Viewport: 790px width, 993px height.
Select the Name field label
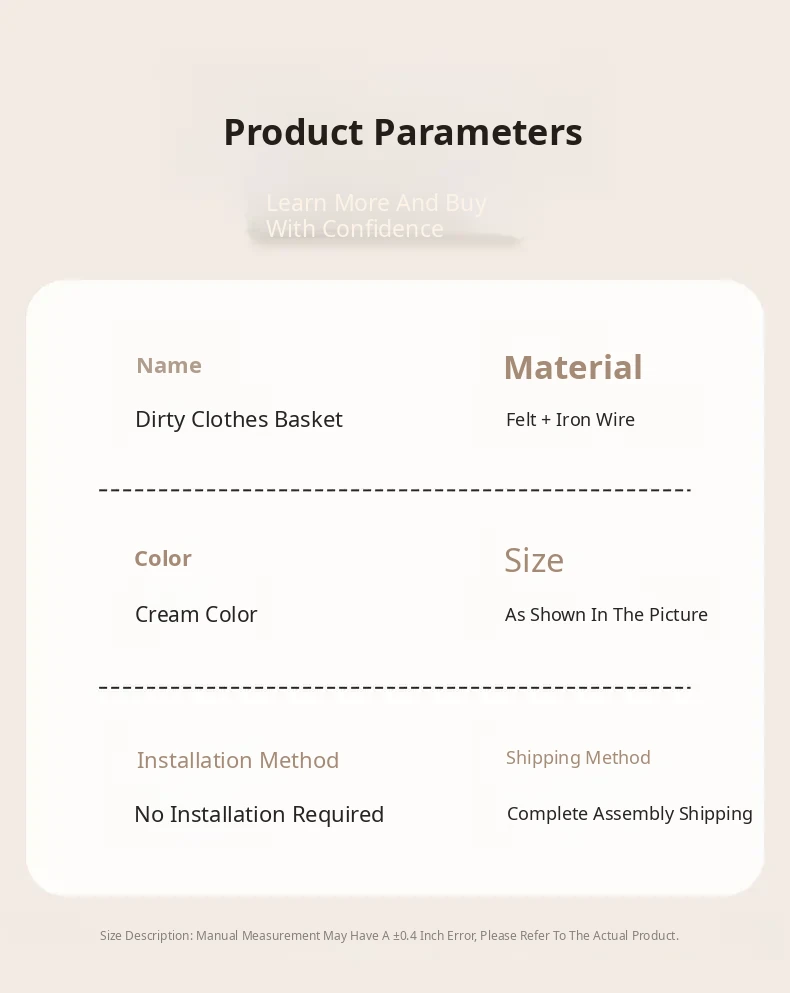pos(169,366)
